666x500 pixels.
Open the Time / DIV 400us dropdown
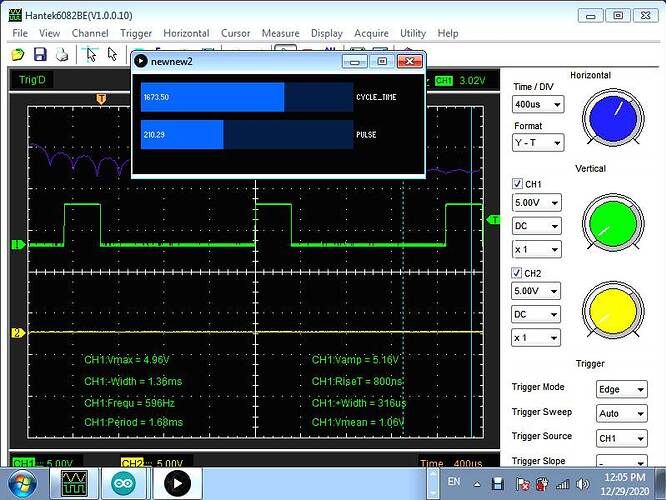coord(538,104)
